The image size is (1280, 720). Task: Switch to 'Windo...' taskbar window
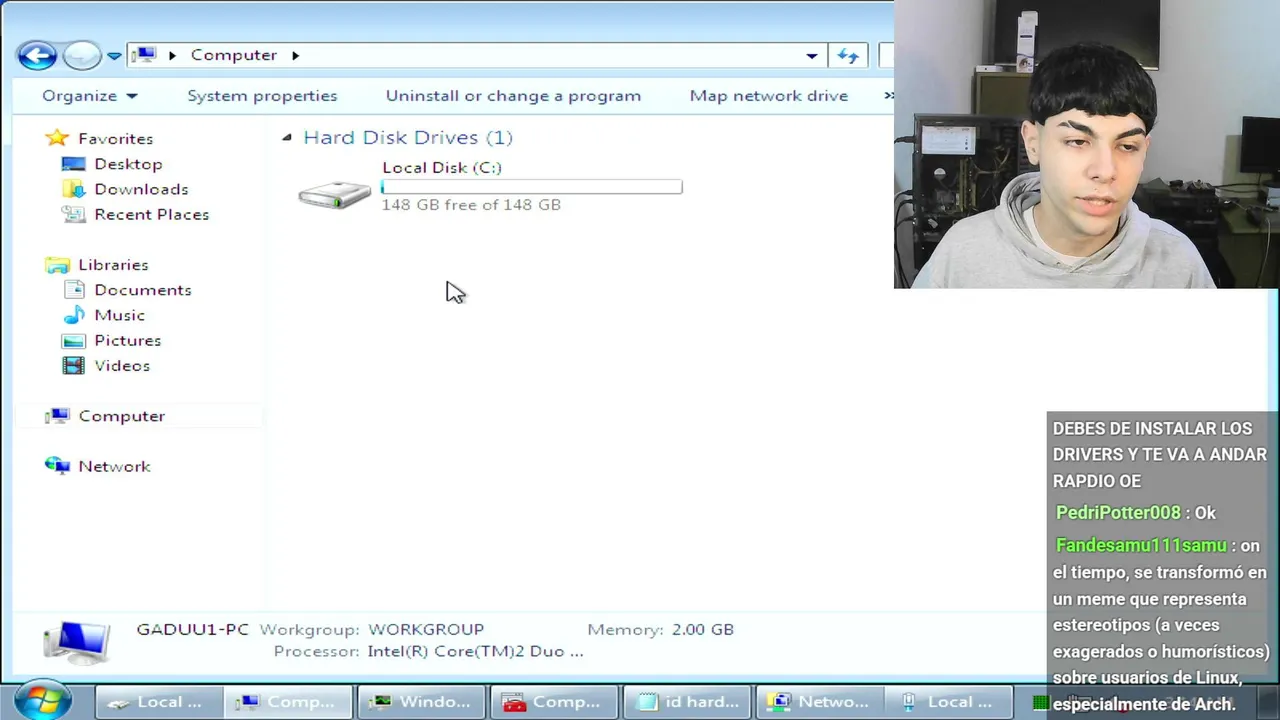point(421,702)
